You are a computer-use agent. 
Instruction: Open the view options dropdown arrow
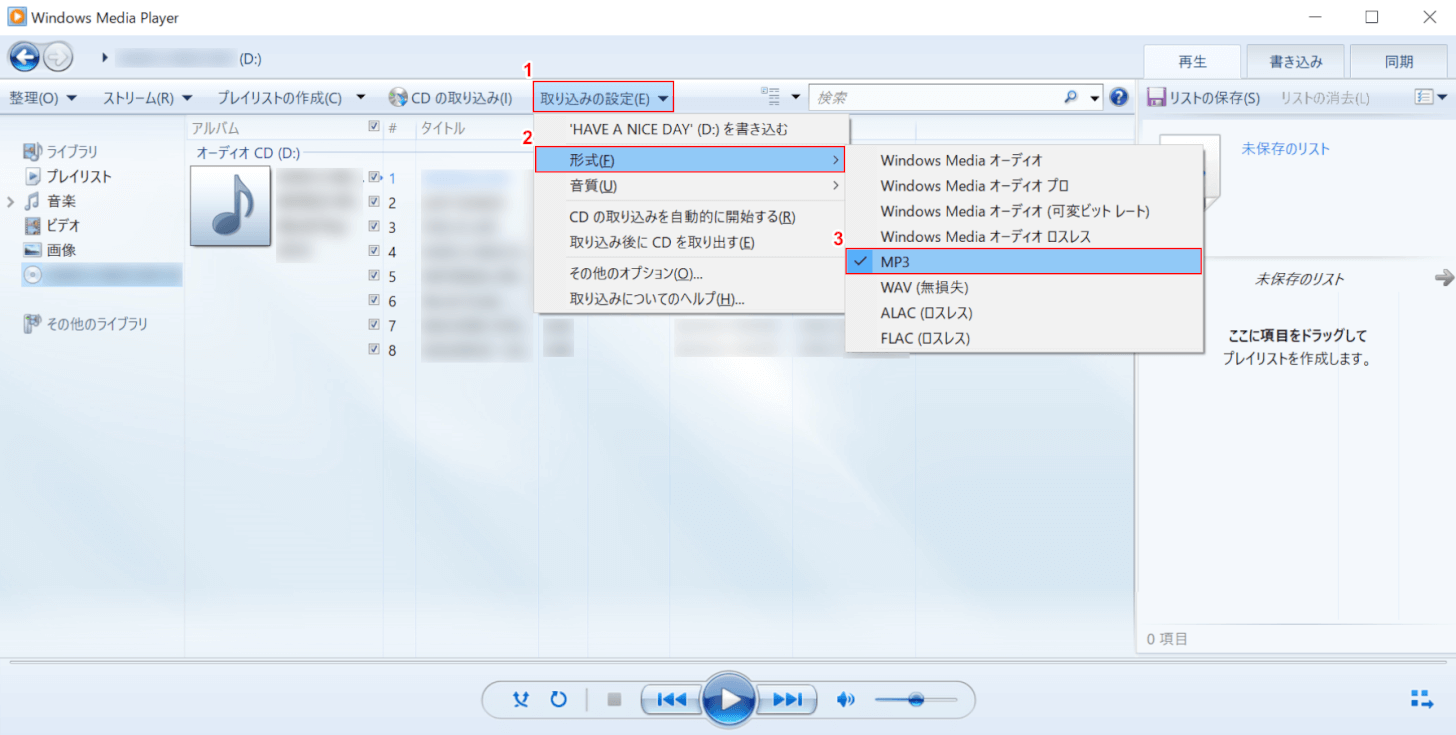pyautogui.click(x=796, y=97)
